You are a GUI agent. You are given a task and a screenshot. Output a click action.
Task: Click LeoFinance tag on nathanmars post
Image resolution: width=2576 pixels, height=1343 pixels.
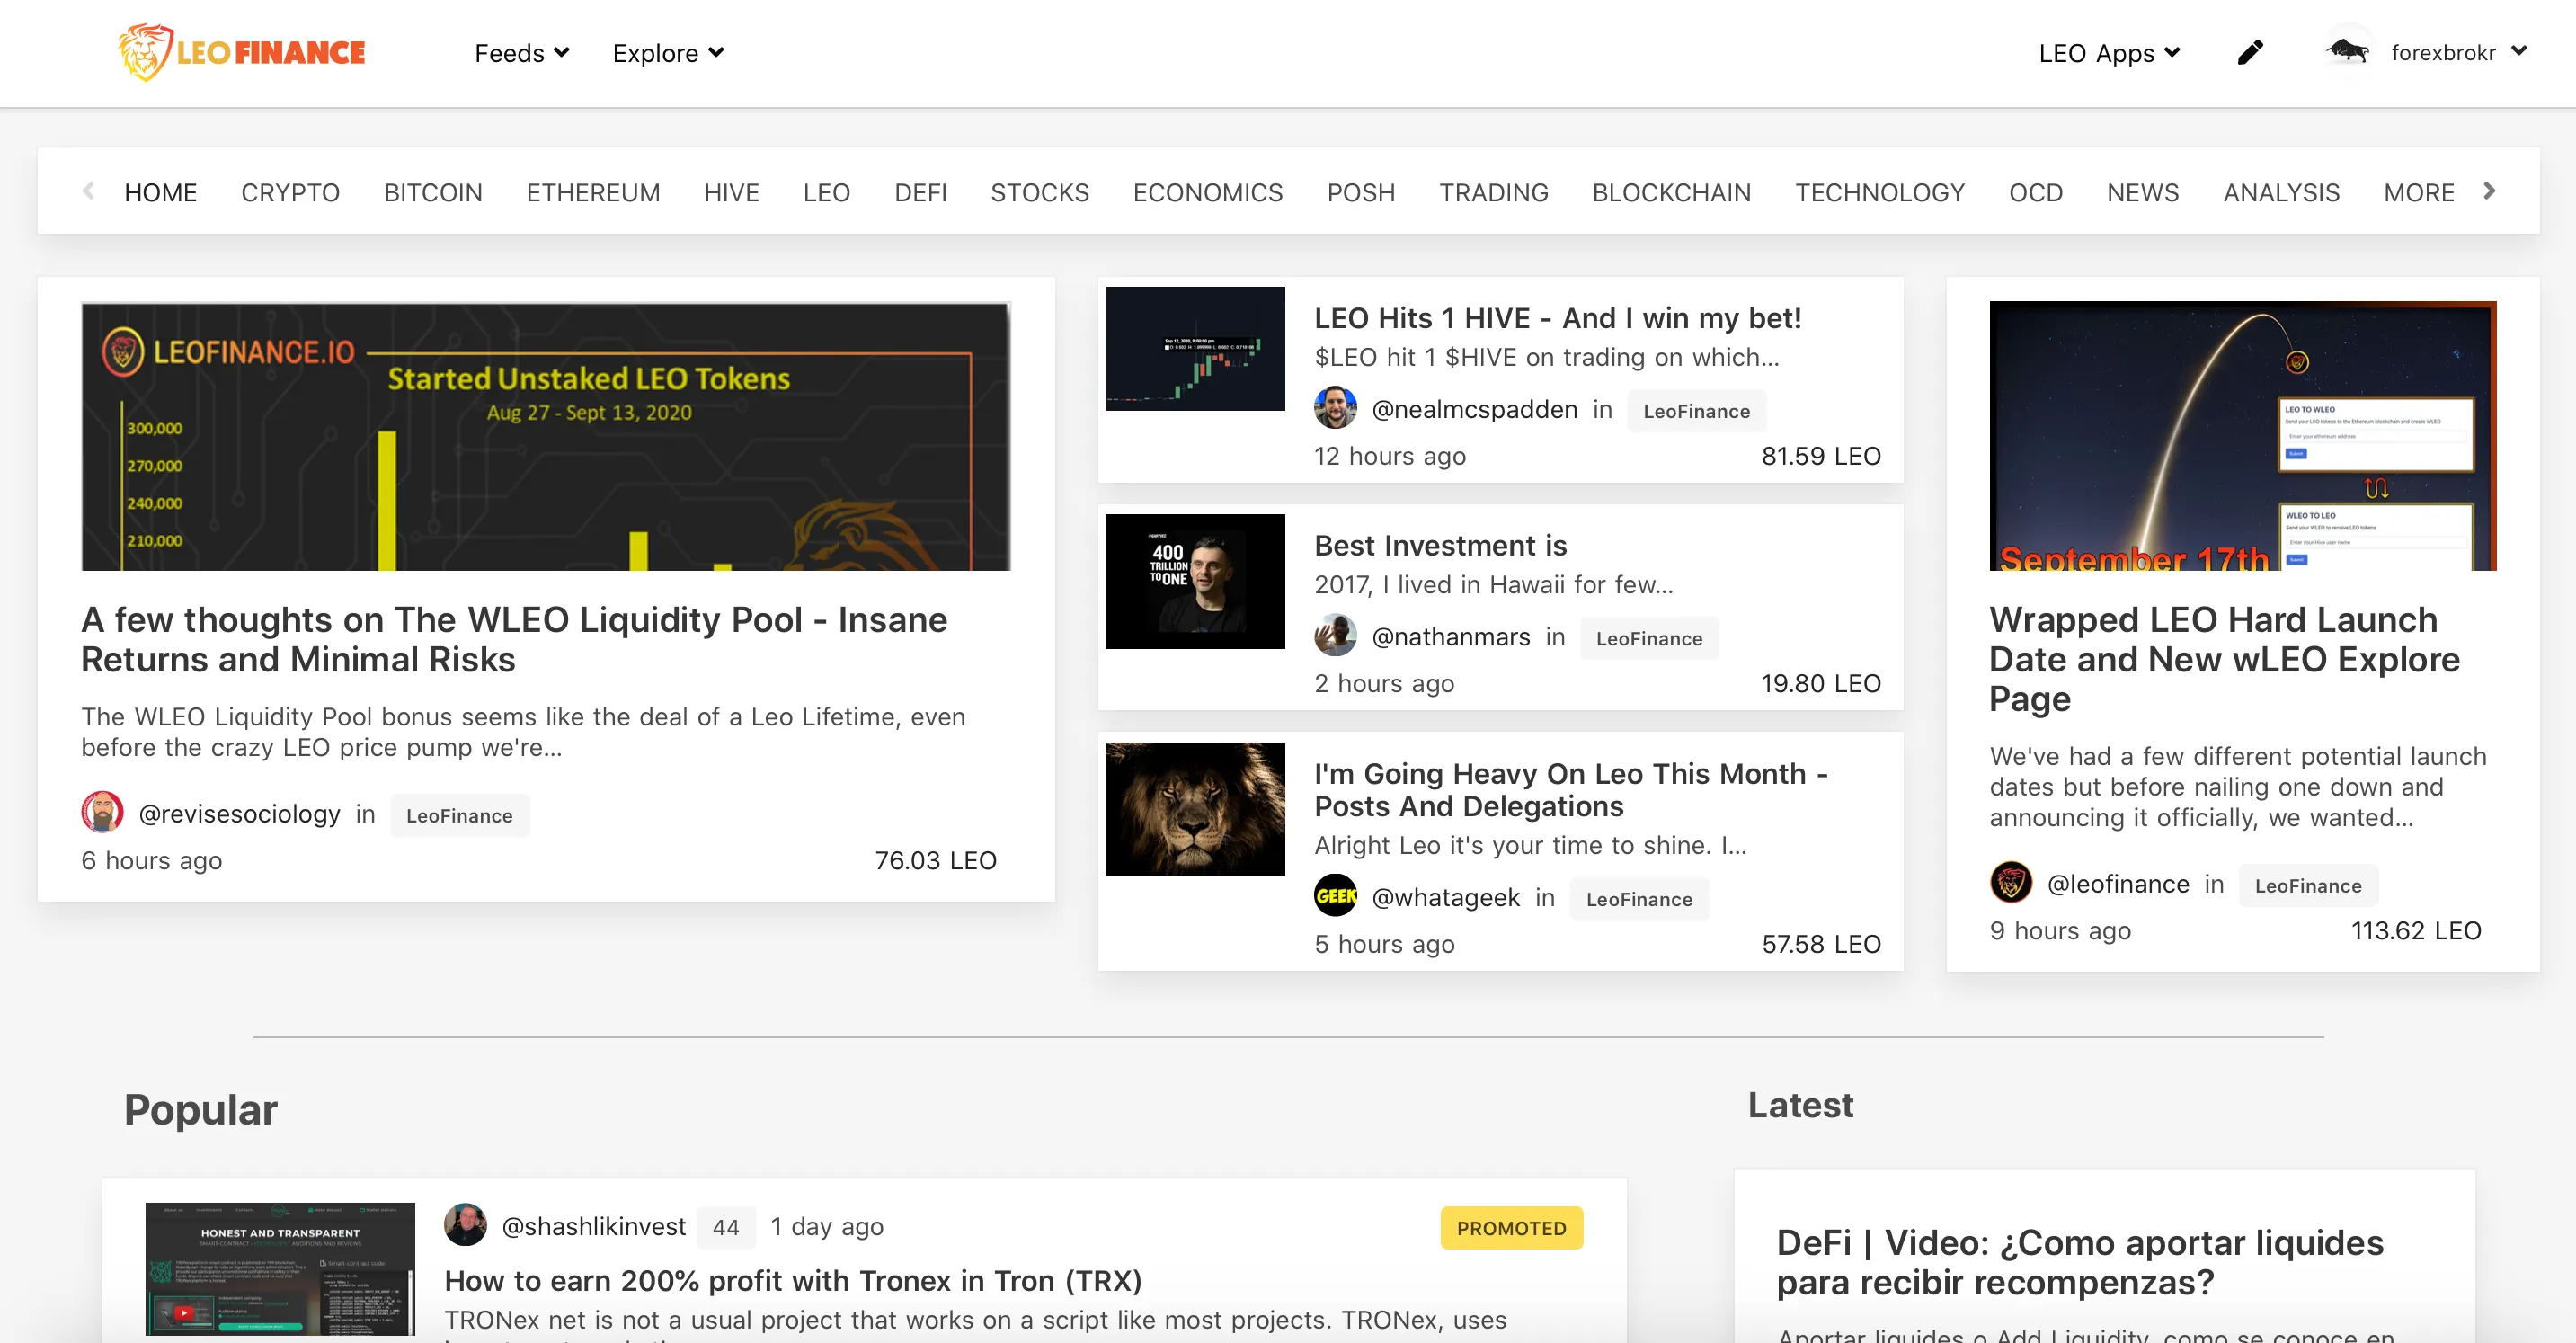point(1648,638)
